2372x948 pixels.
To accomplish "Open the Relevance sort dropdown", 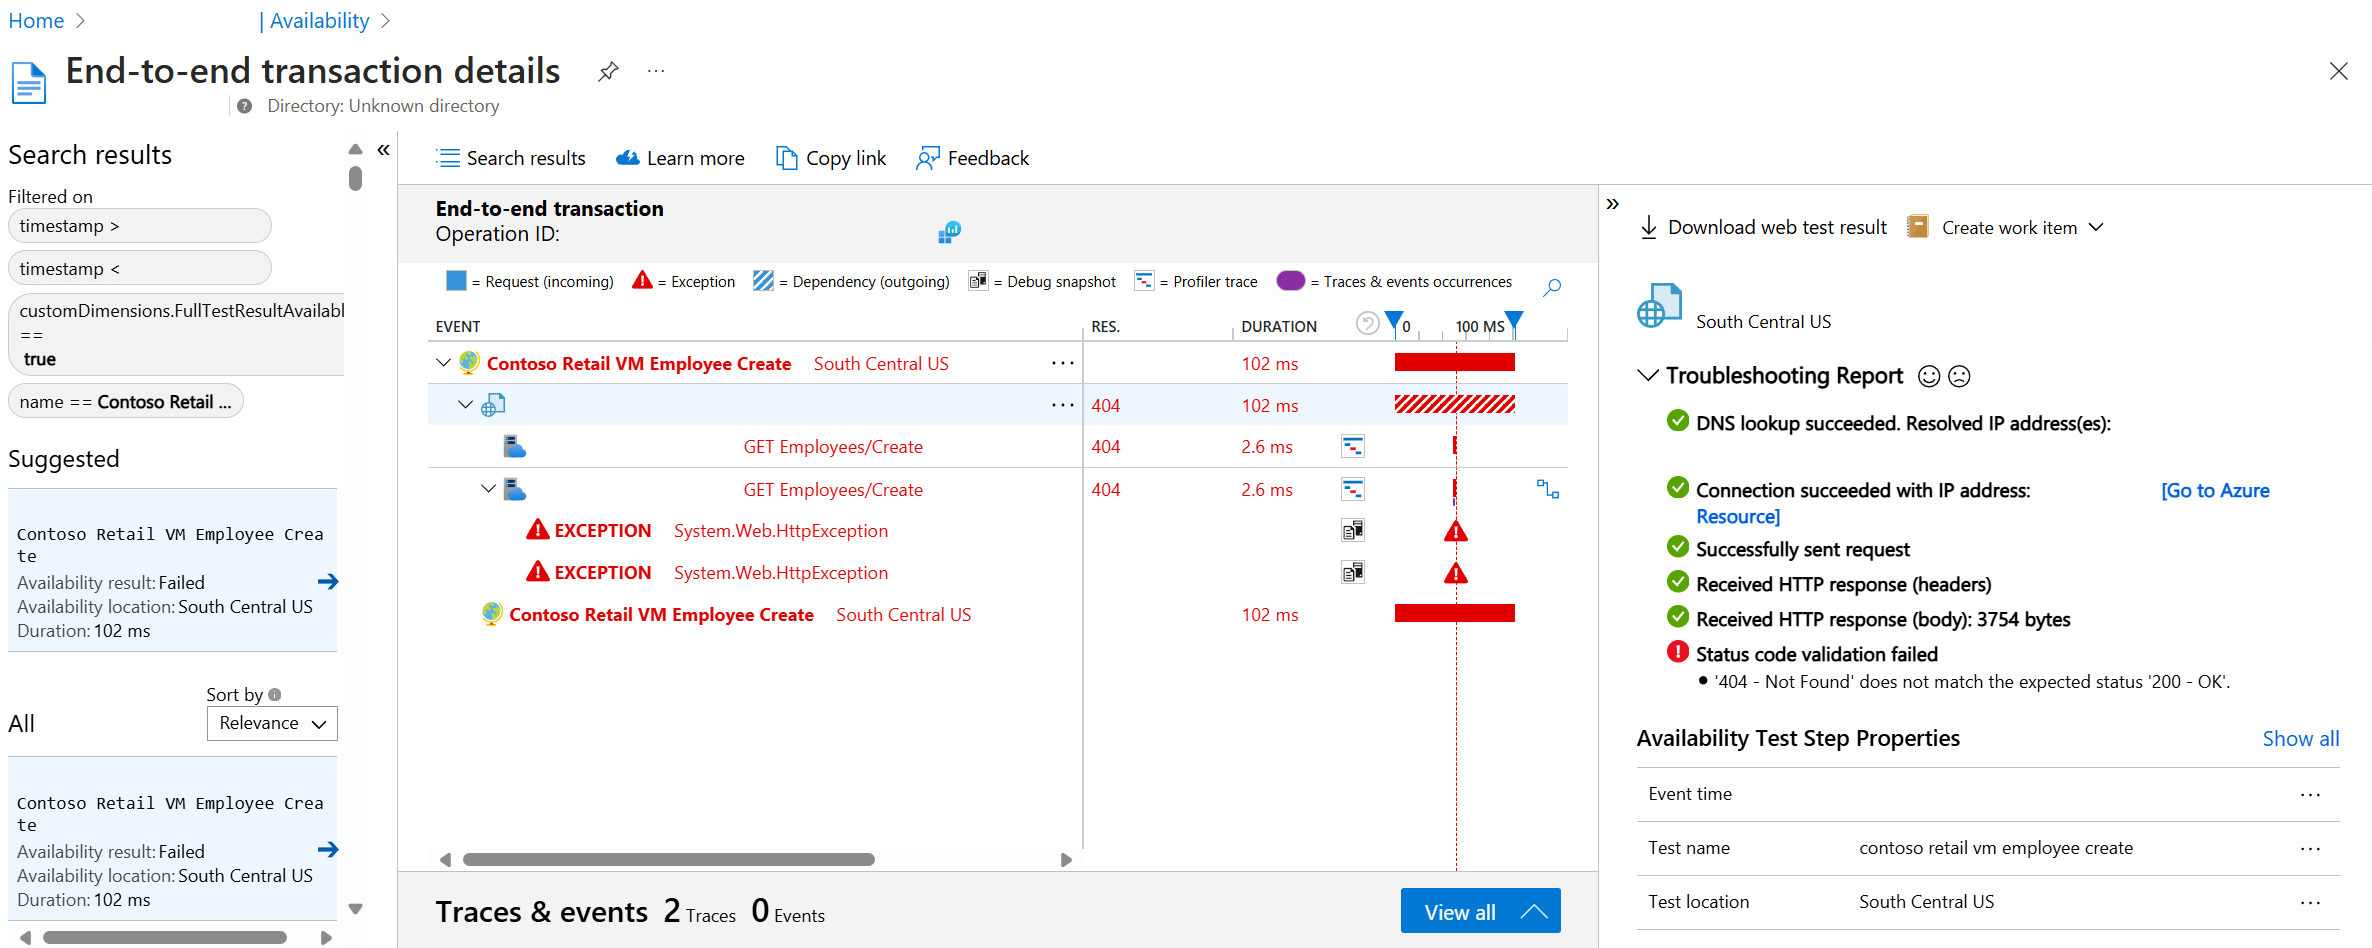I will [x=272, y=723].
